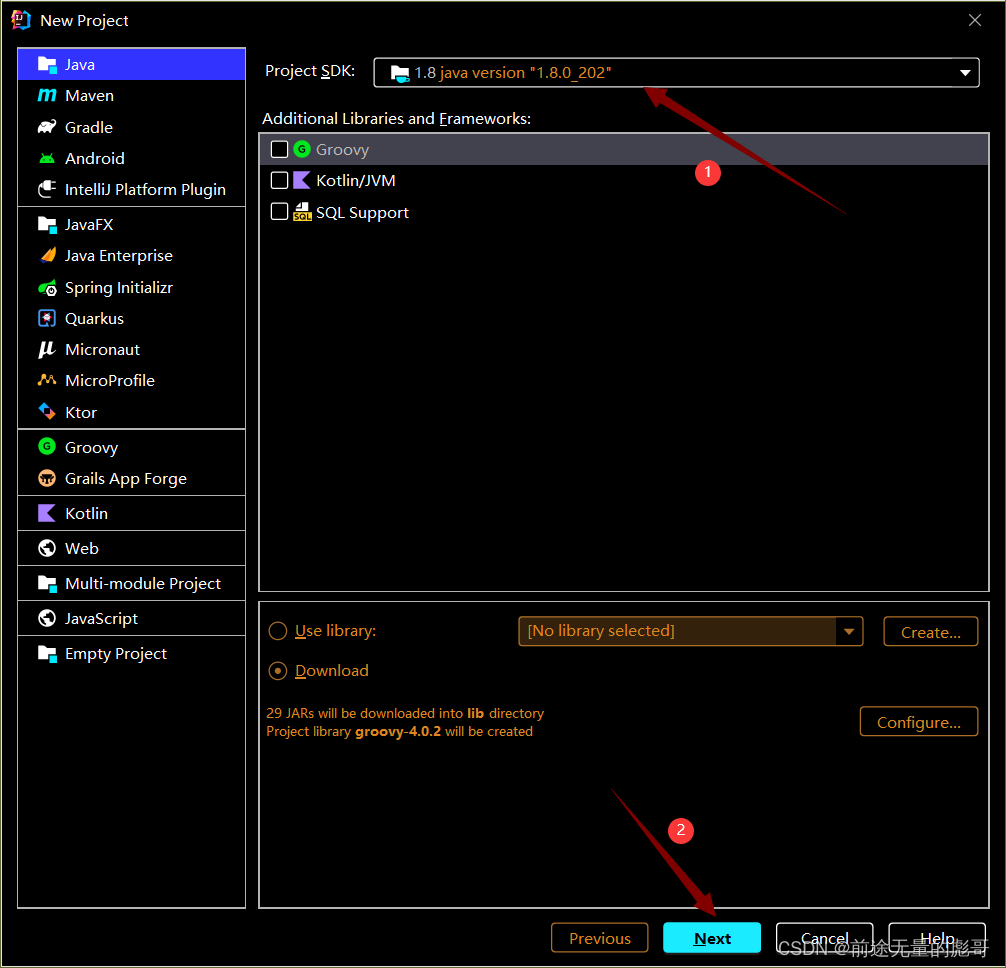Click Kotlin/JVM icon in frameworks list
The image size is (1006, 968).
(x=302, y=180)
